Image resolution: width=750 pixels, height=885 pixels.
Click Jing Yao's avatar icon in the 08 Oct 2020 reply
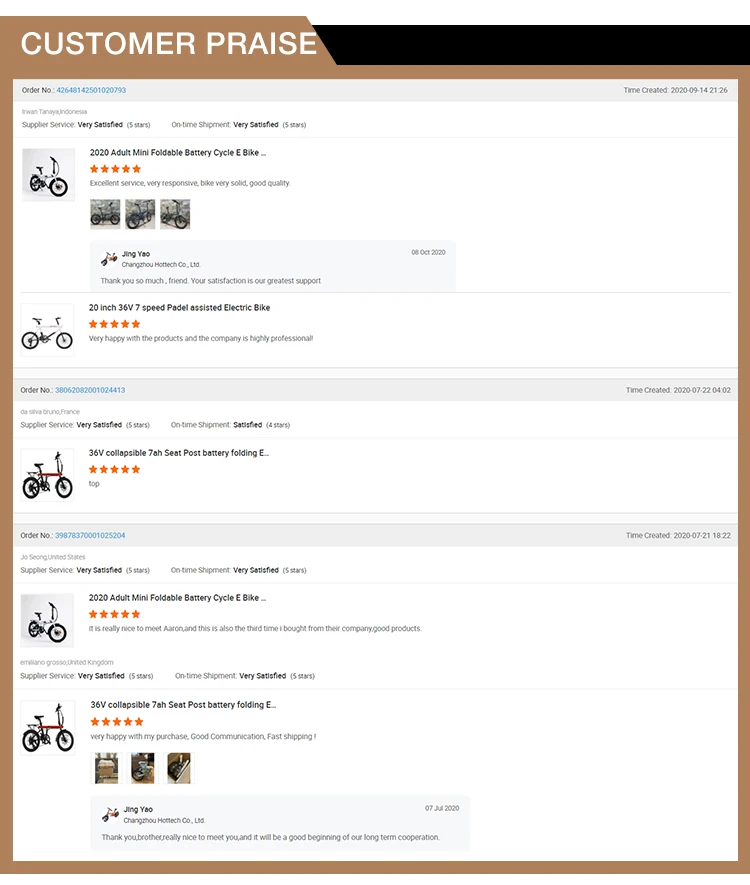(110, 259)
